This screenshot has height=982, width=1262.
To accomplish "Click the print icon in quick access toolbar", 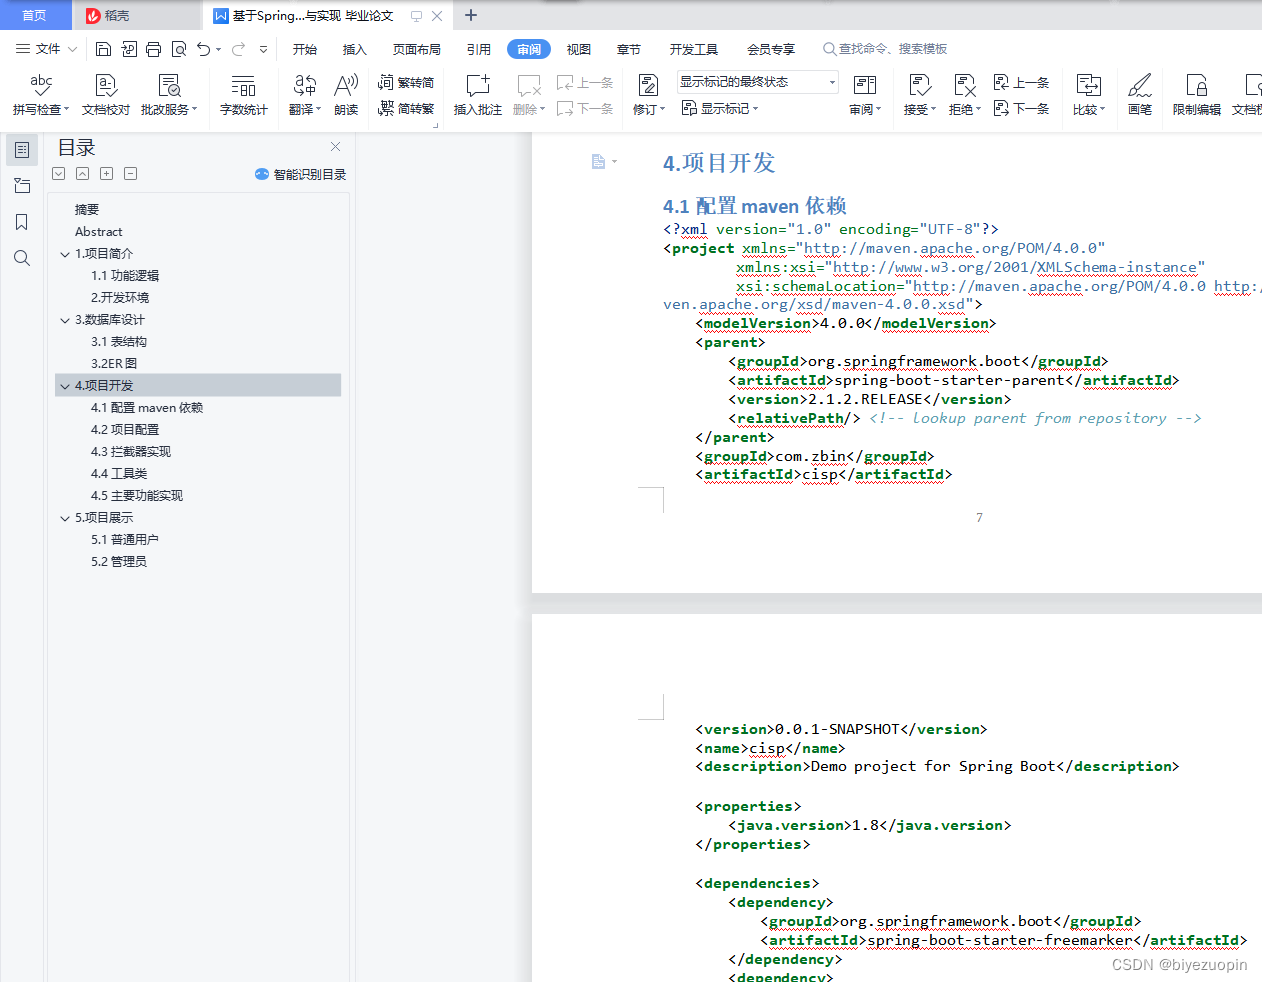I will (153, 49).
